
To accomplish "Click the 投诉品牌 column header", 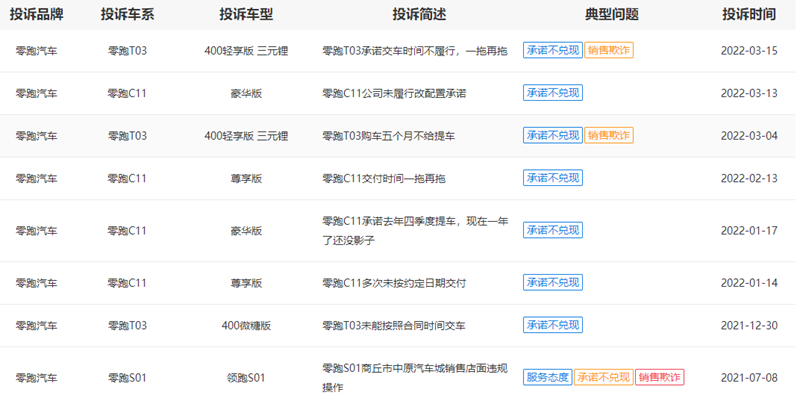I will tap(36, 14).
